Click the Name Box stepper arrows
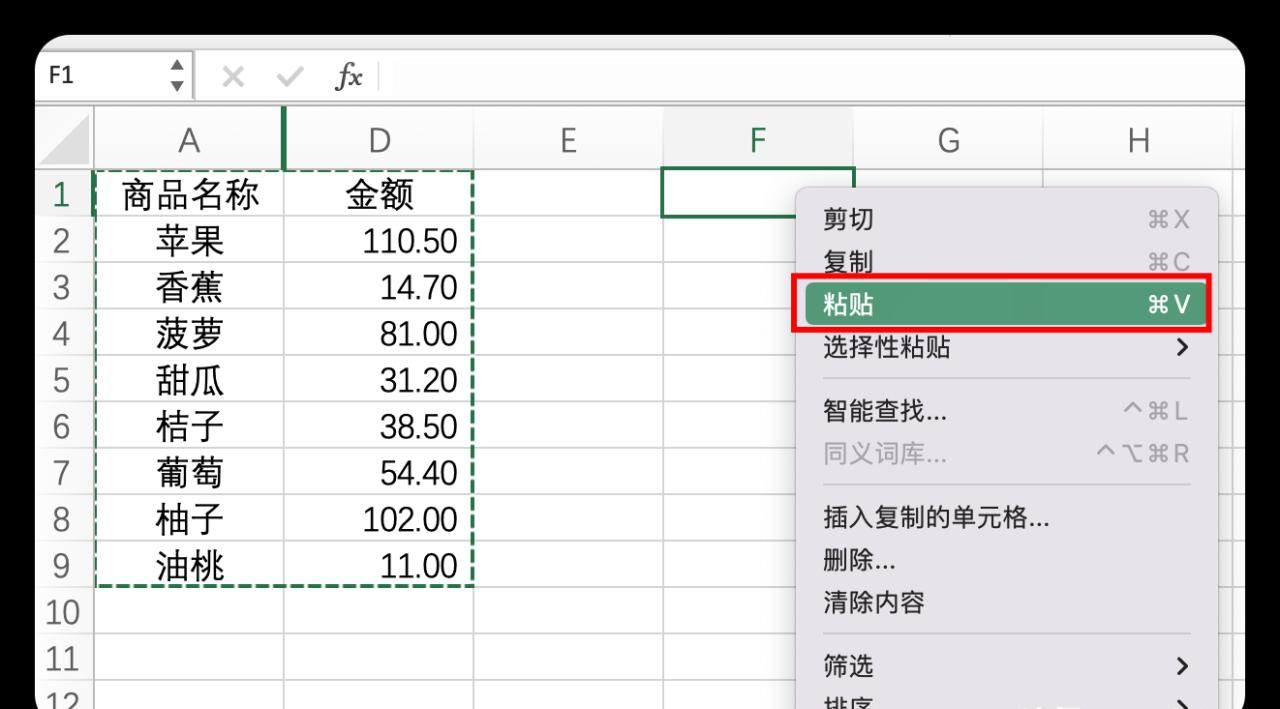This screenshot has width=1280, height=709. pyautogui.click(x=177, y=76)
